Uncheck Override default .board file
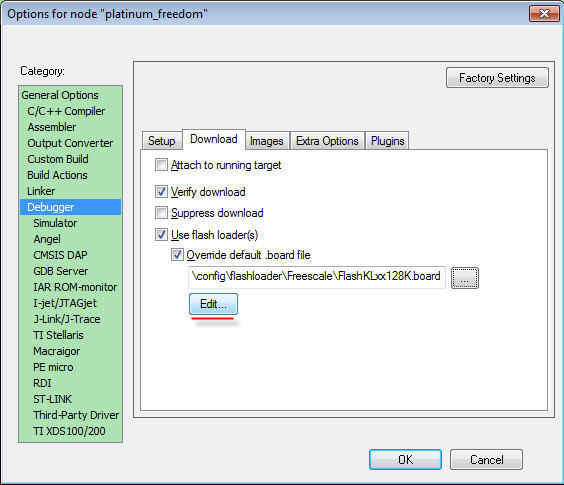The width and height of the screenshot is (564, 485). pos(177,255)
